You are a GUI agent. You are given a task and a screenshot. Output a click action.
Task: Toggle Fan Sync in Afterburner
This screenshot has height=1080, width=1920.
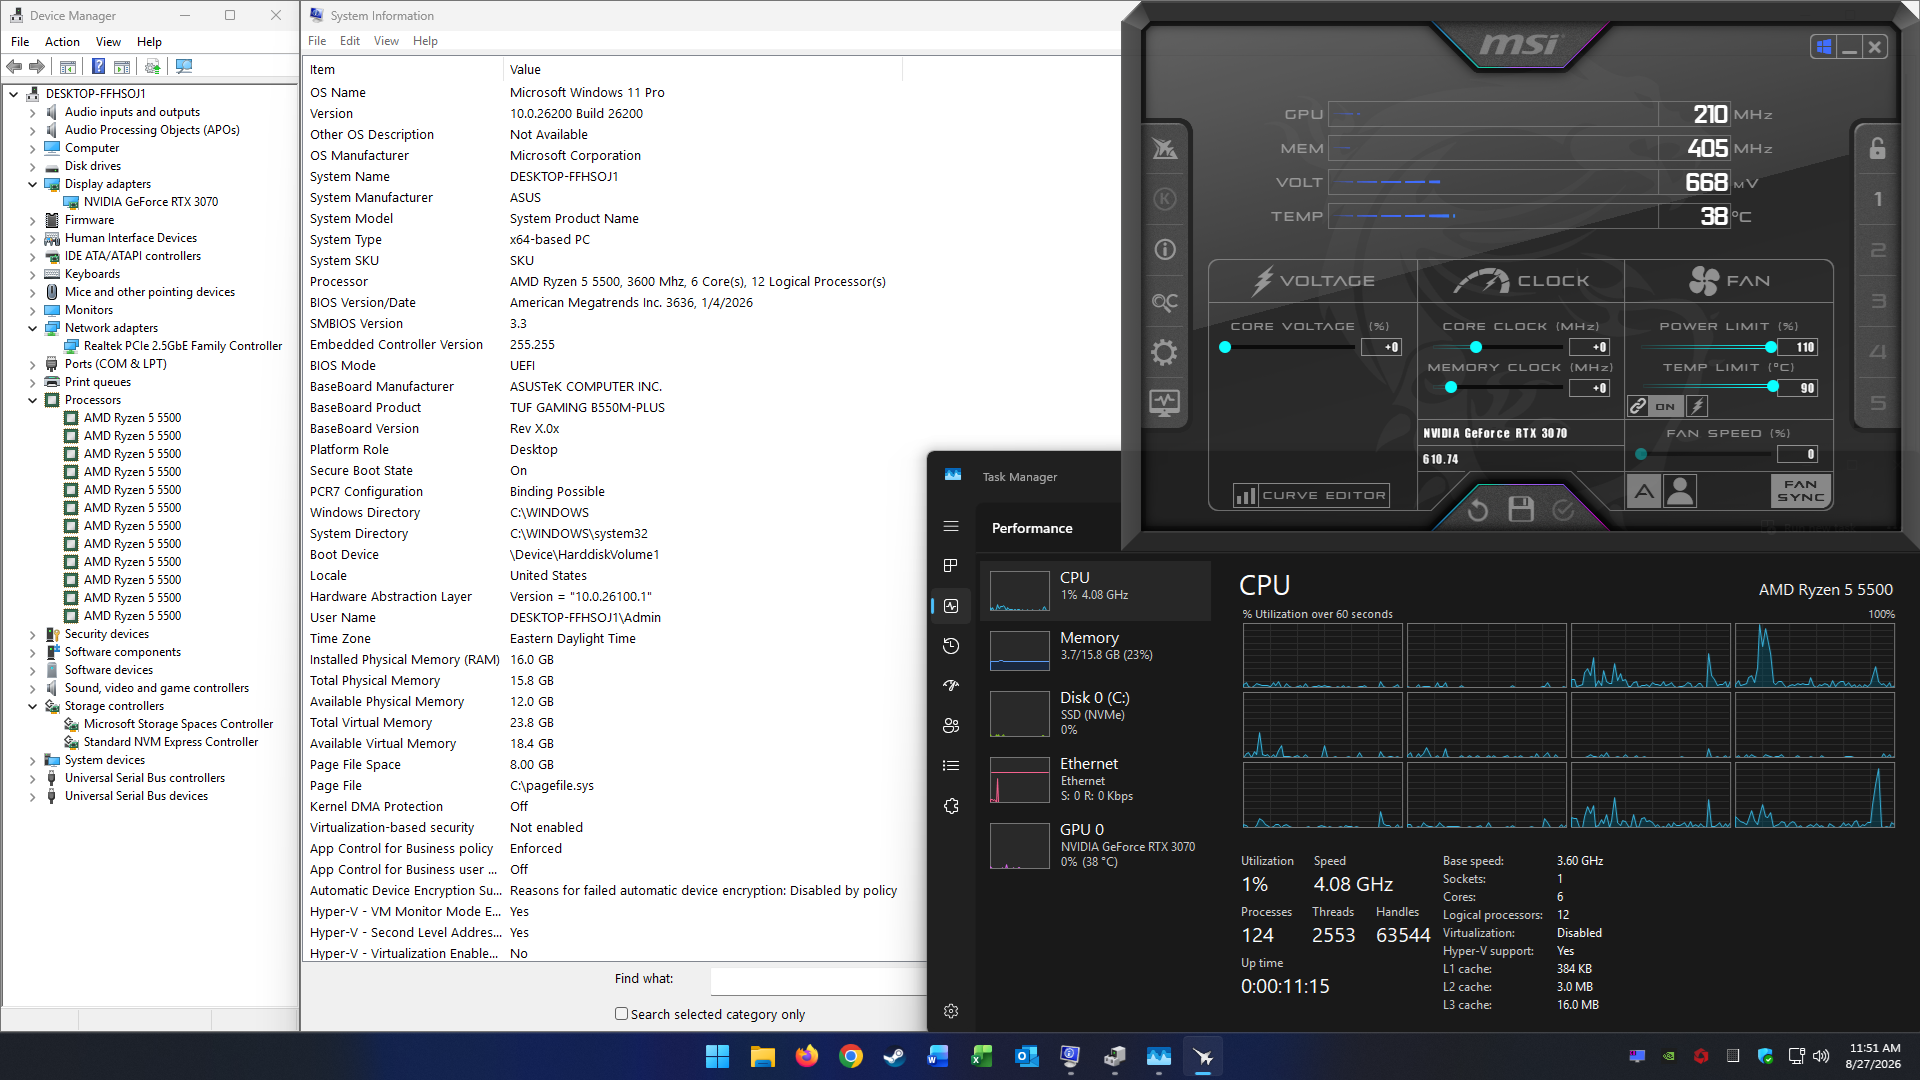[x=1800, y=491]
